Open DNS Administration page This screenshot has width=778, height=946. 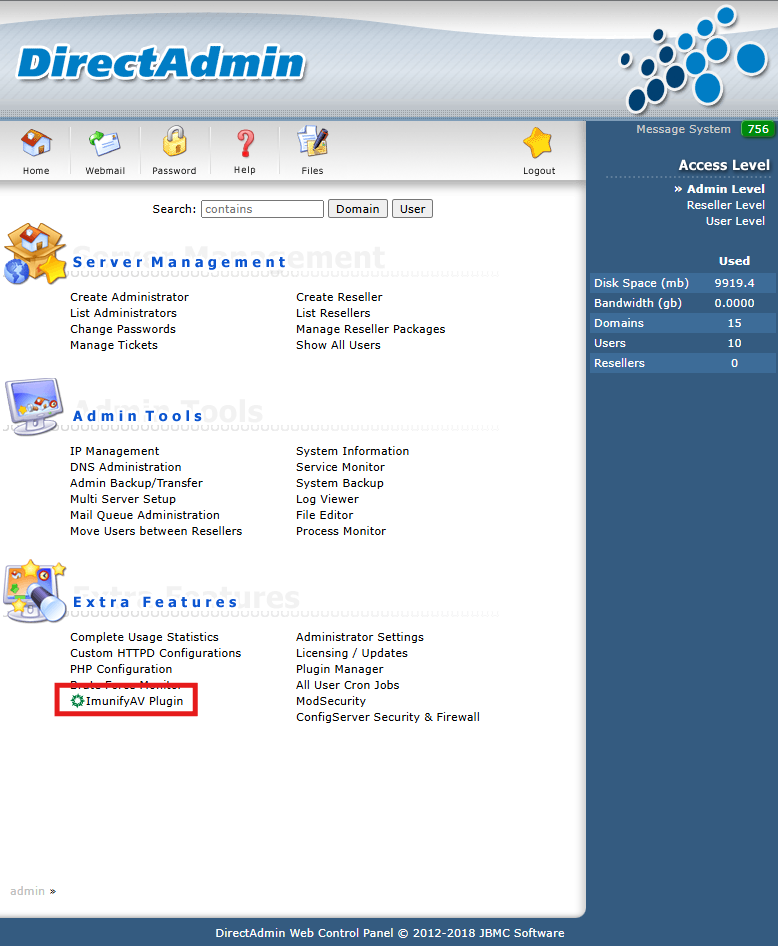126,467
